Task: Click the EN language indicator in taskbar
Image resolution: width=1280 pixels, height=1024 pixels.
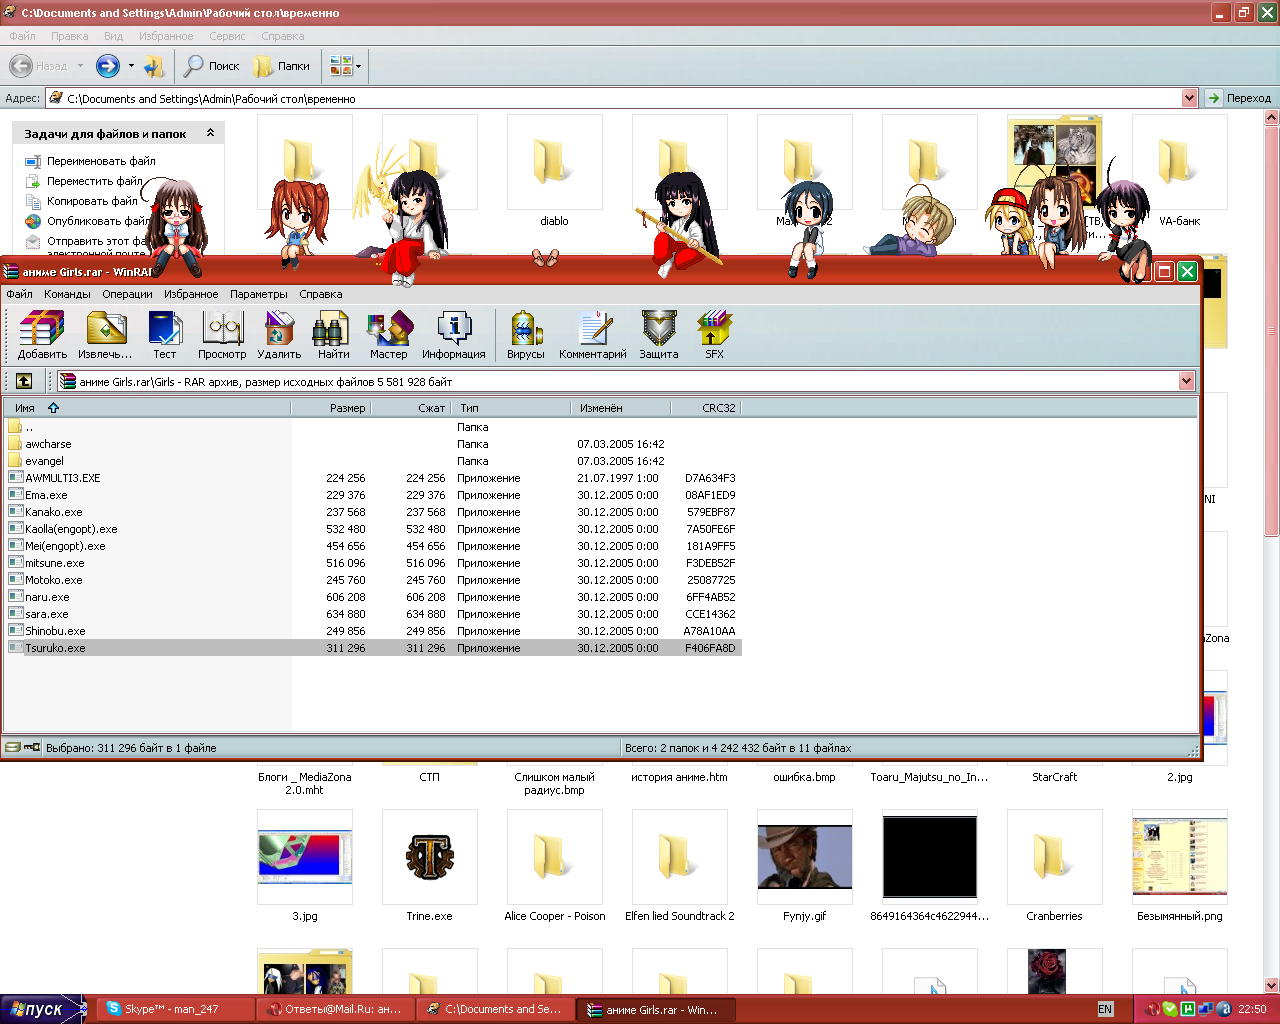Action: (x=1105, y=1009)
